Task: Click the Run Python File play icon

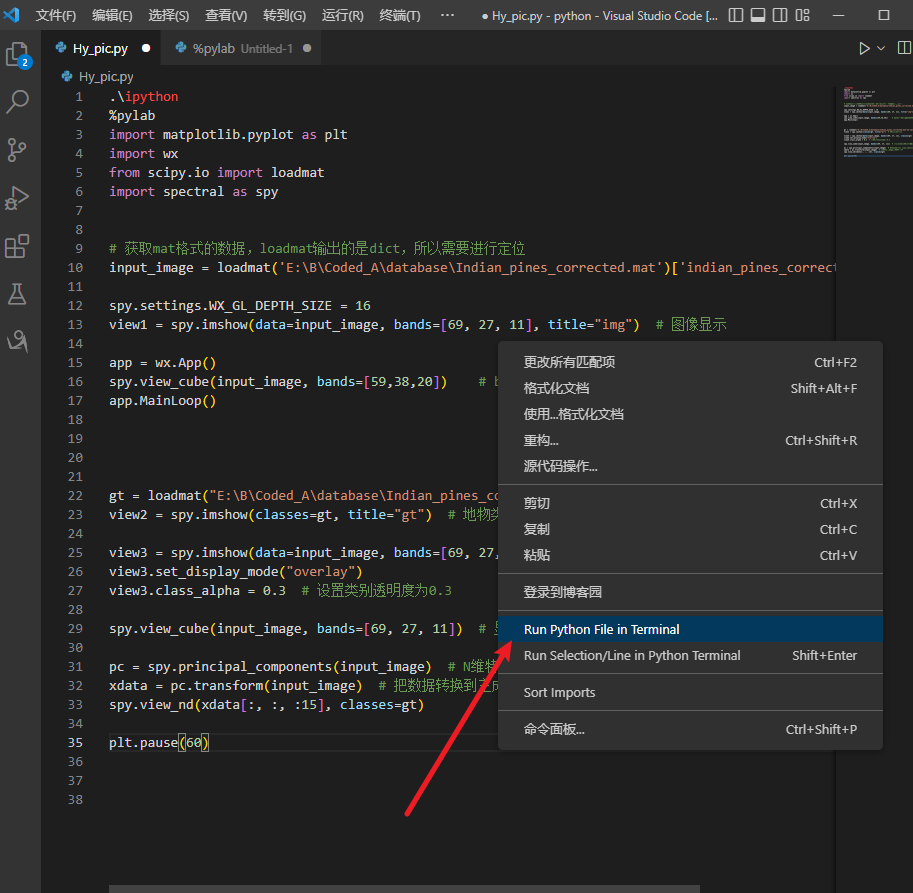Action: click(x=864, y=48)
